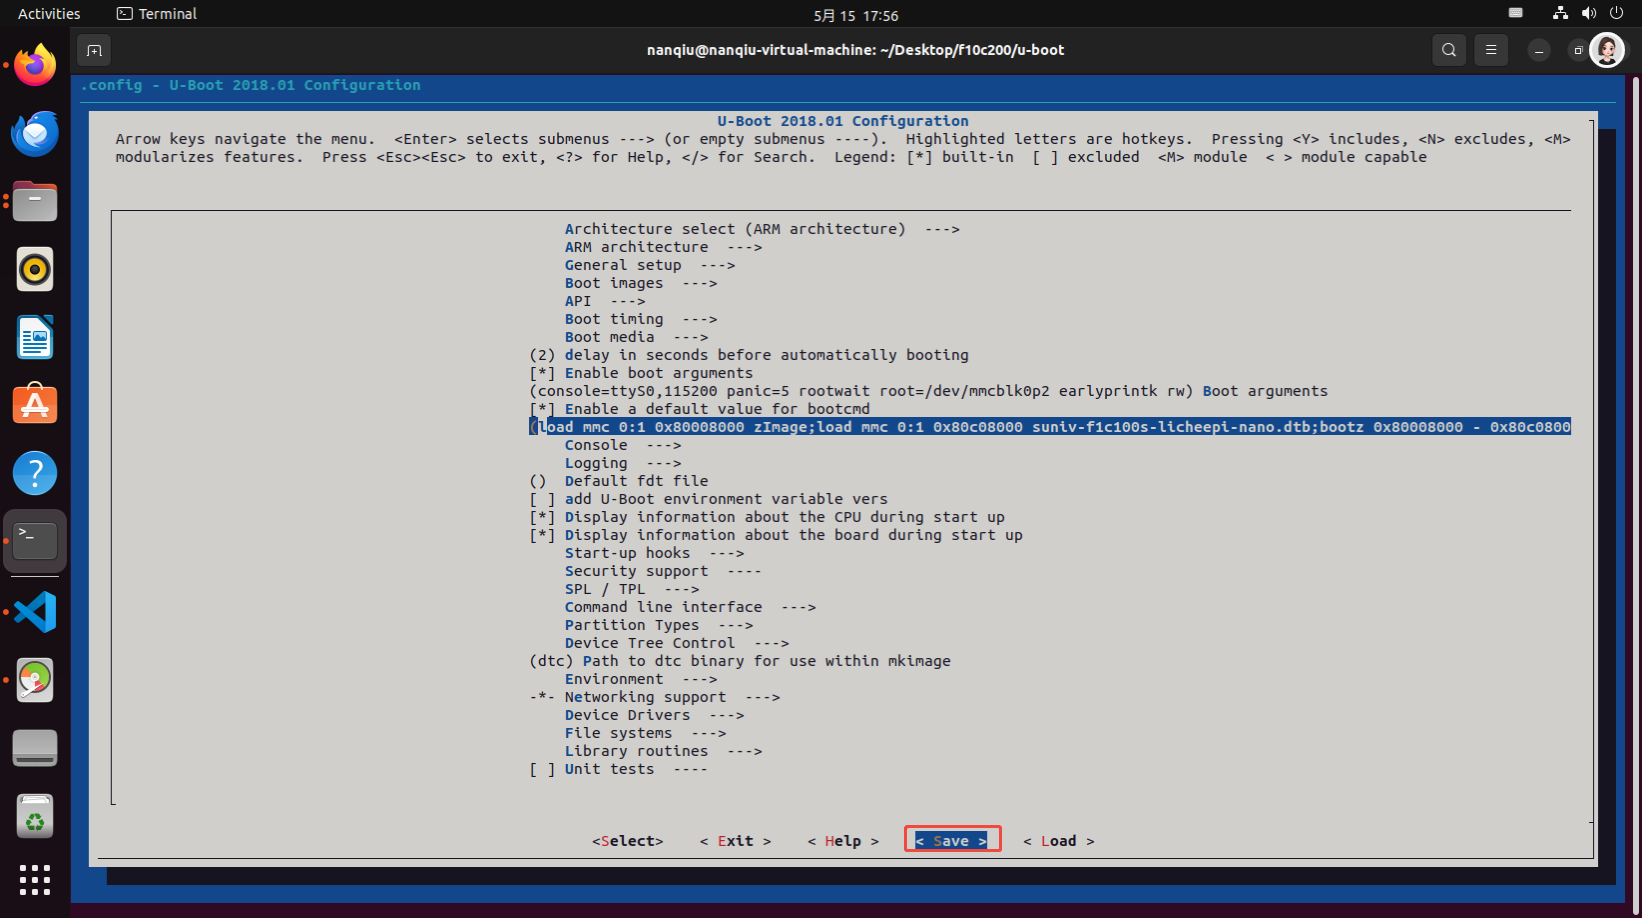
Task: Open Disk Usage Analyzer in the dock
Action: click(x=35, y=680)
